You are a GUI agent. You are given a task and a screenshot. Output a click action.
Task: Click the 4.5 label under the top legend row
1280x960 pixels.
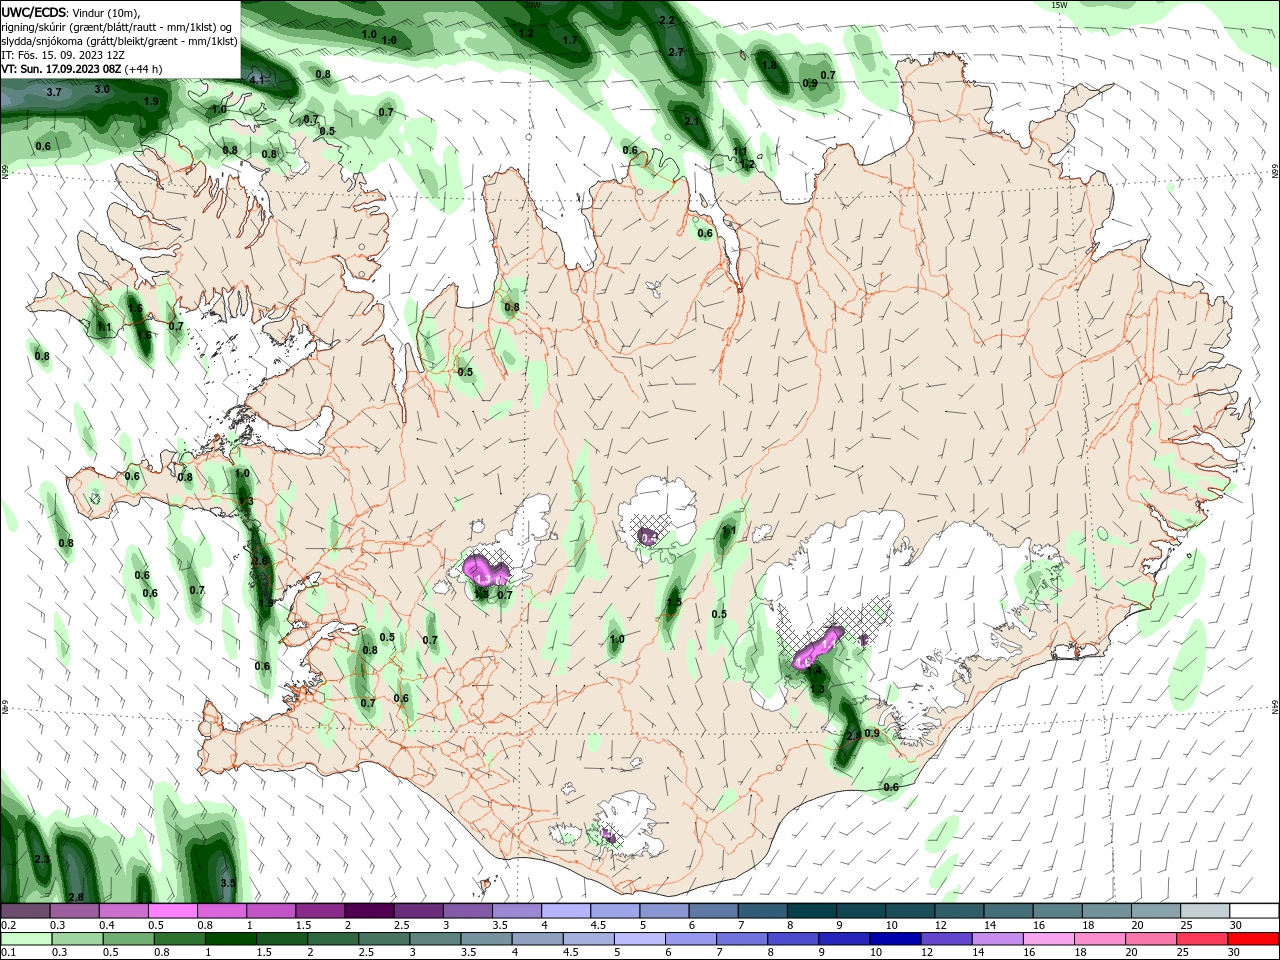coord(598,925)
